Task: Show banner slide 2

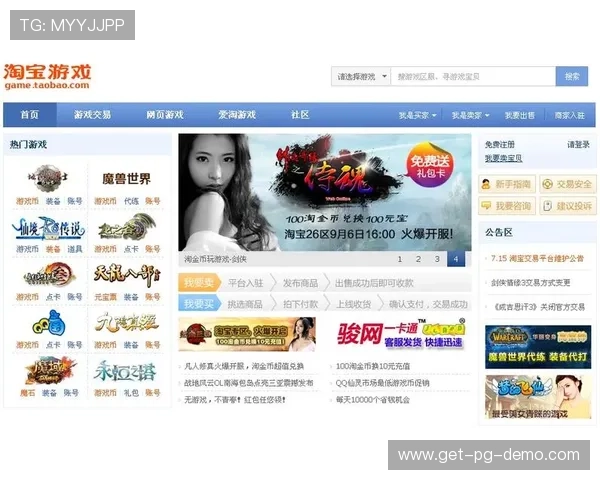Action: click(418, 259)
